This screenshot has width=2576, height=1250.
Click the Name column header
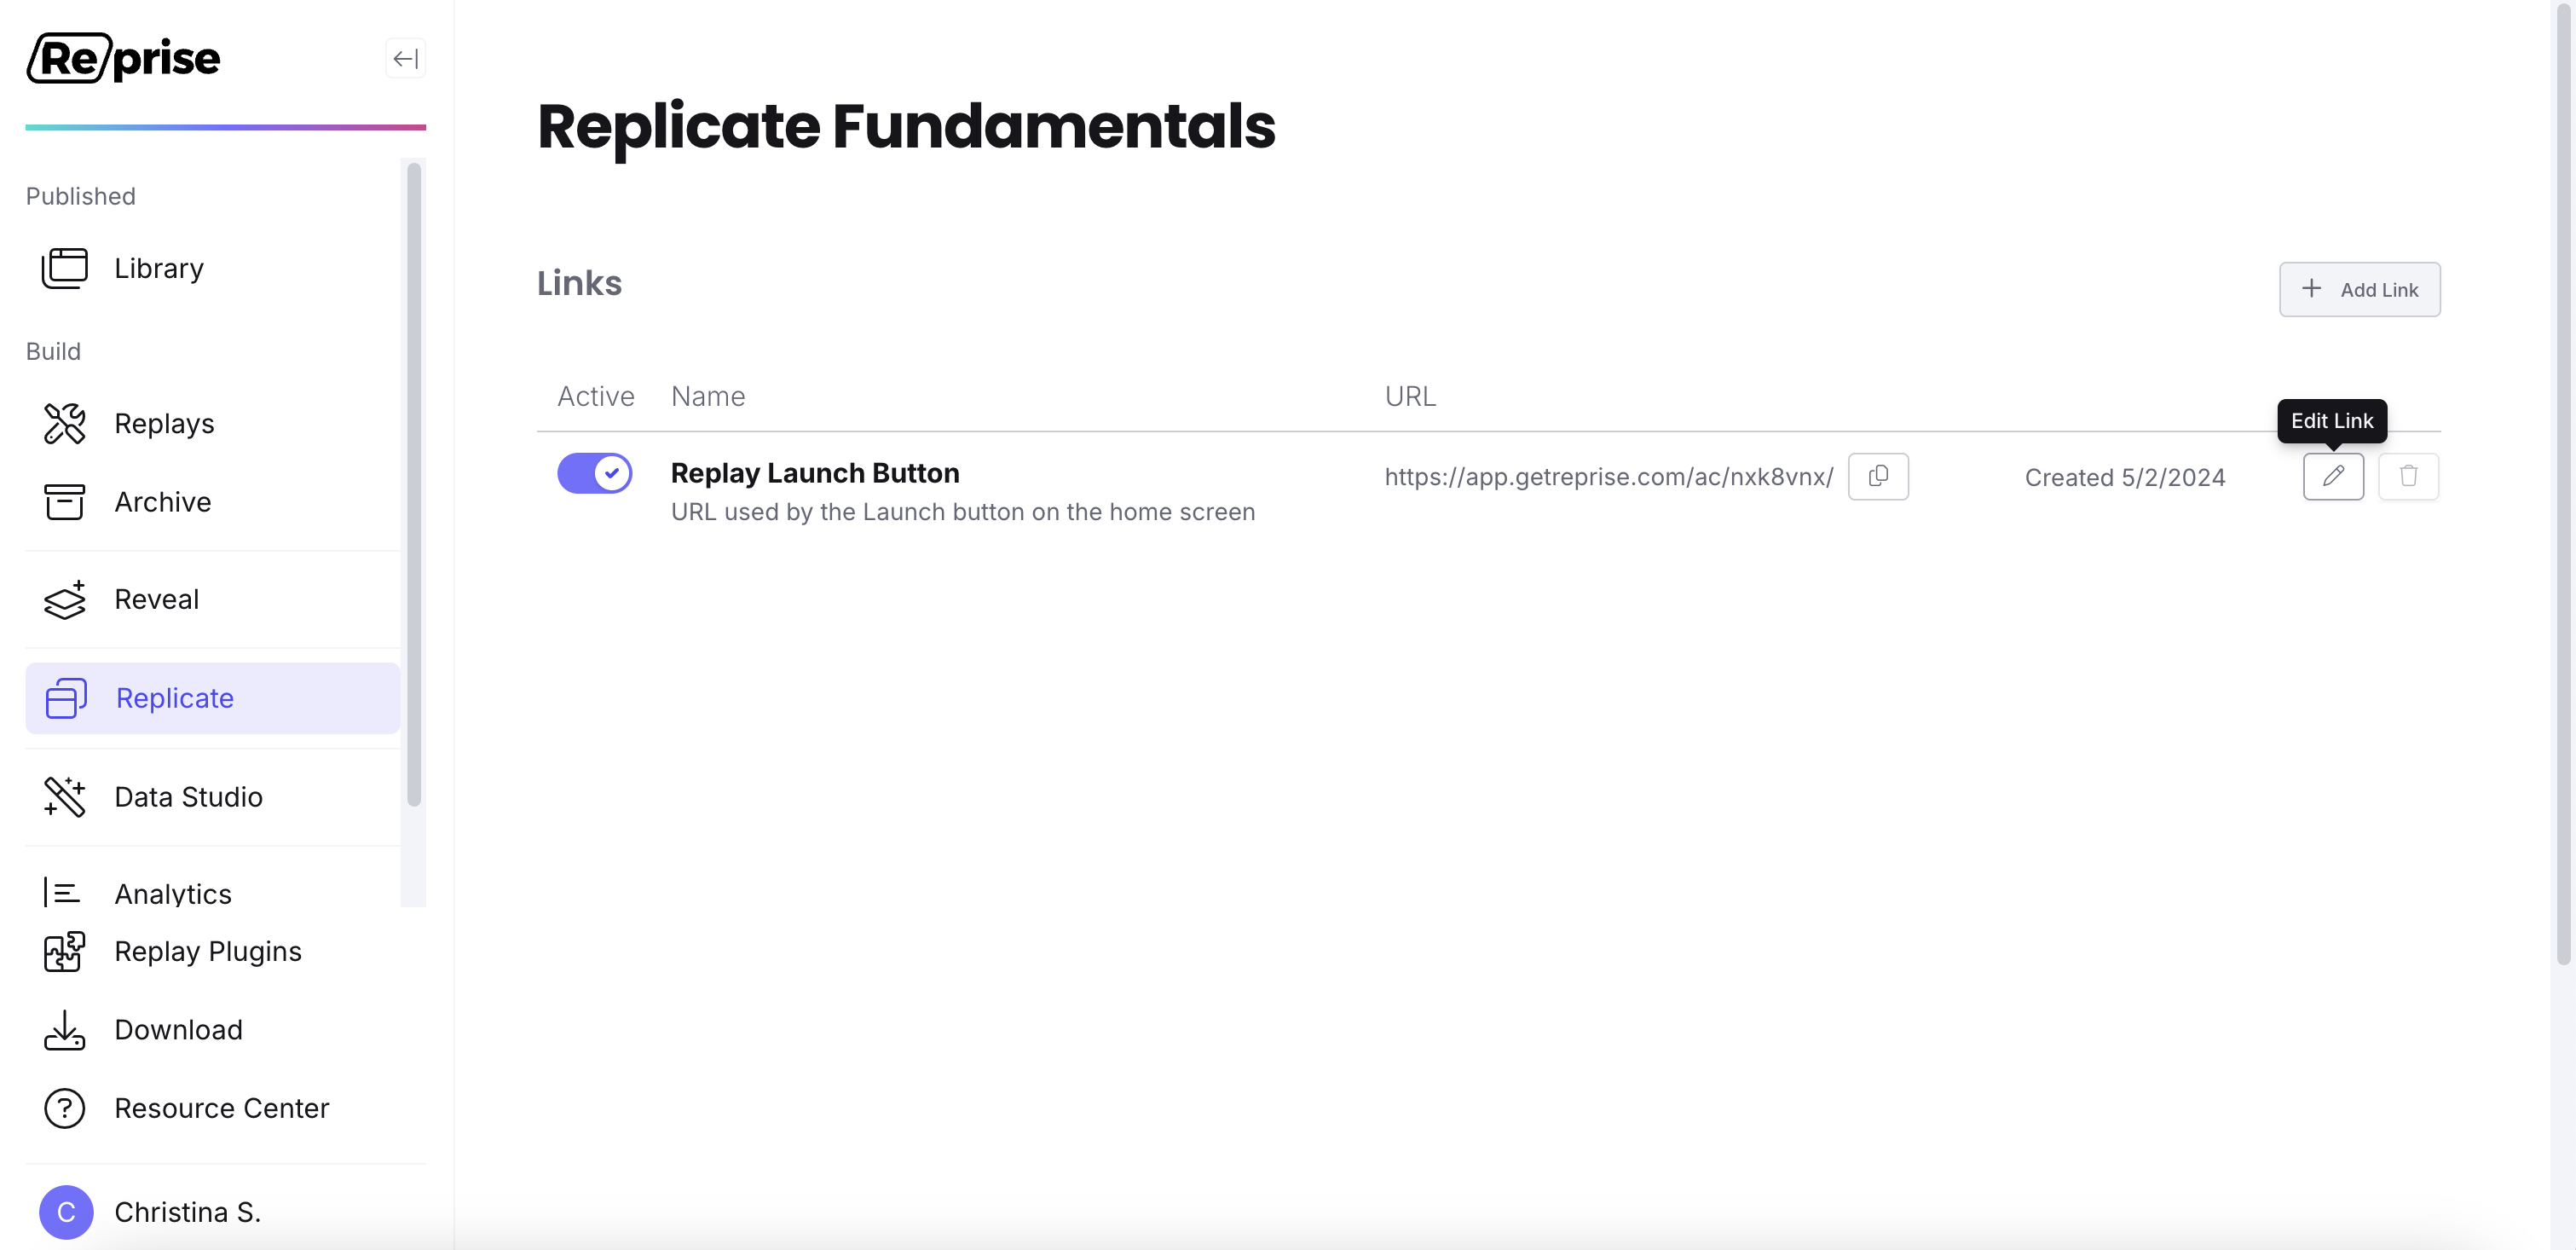[x=707, y=396]
